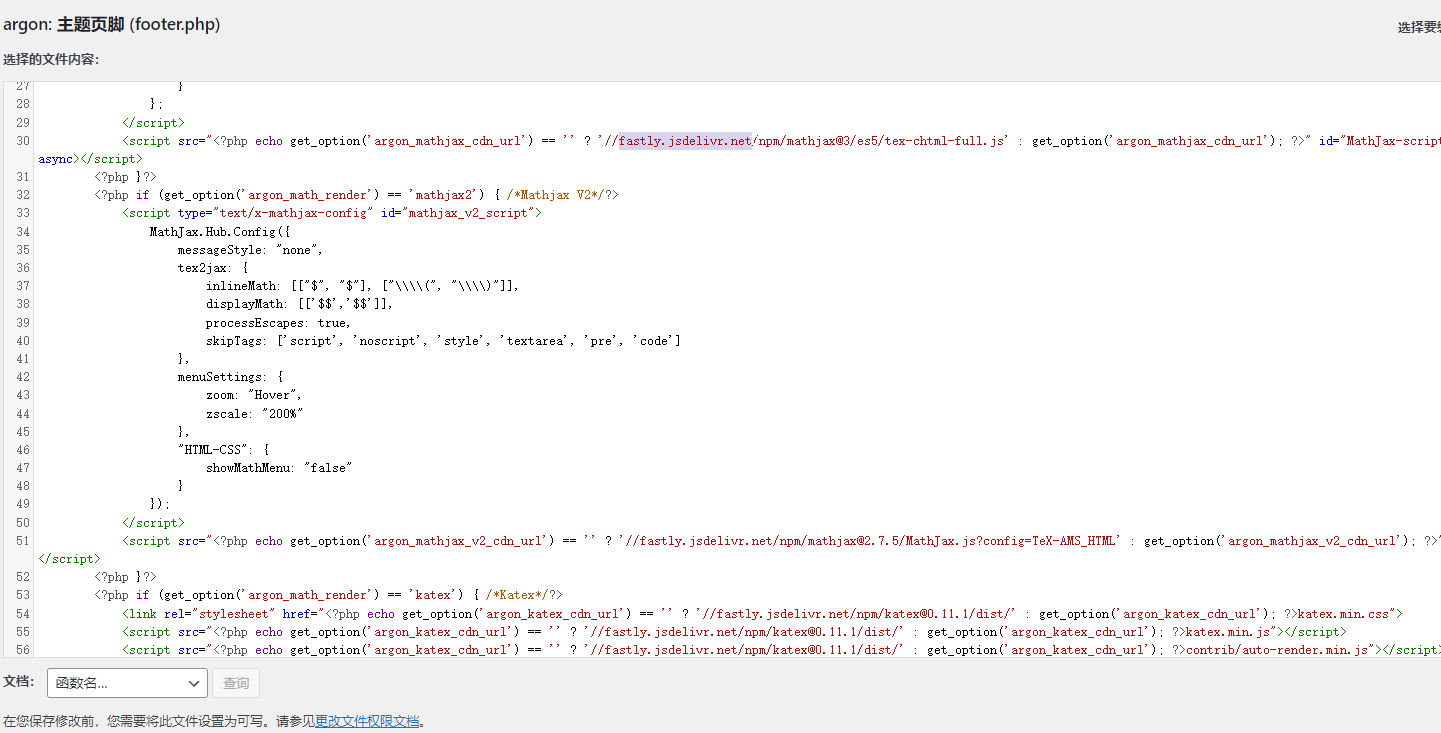Click the 查询 lookup button
The height and width of the screenshot is (733, 1441).
tap(236, 683)
